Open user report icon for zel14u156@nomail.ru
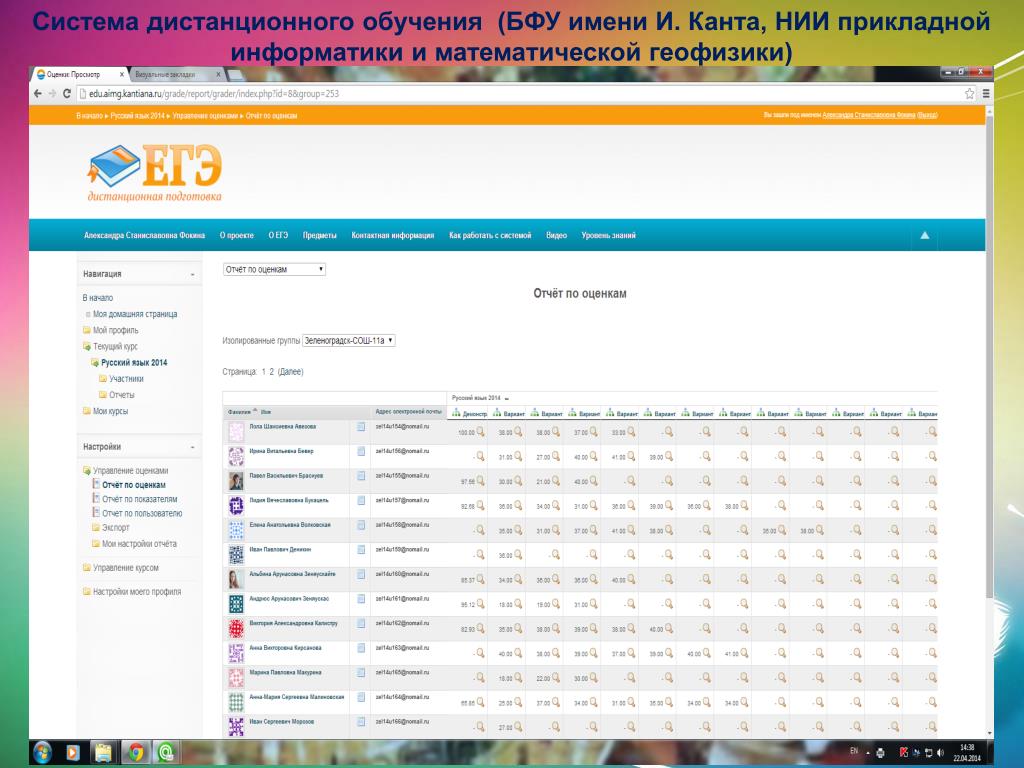Image resolution: width=1024 pixels, height=768 pixels. click(x=361, y=451)
